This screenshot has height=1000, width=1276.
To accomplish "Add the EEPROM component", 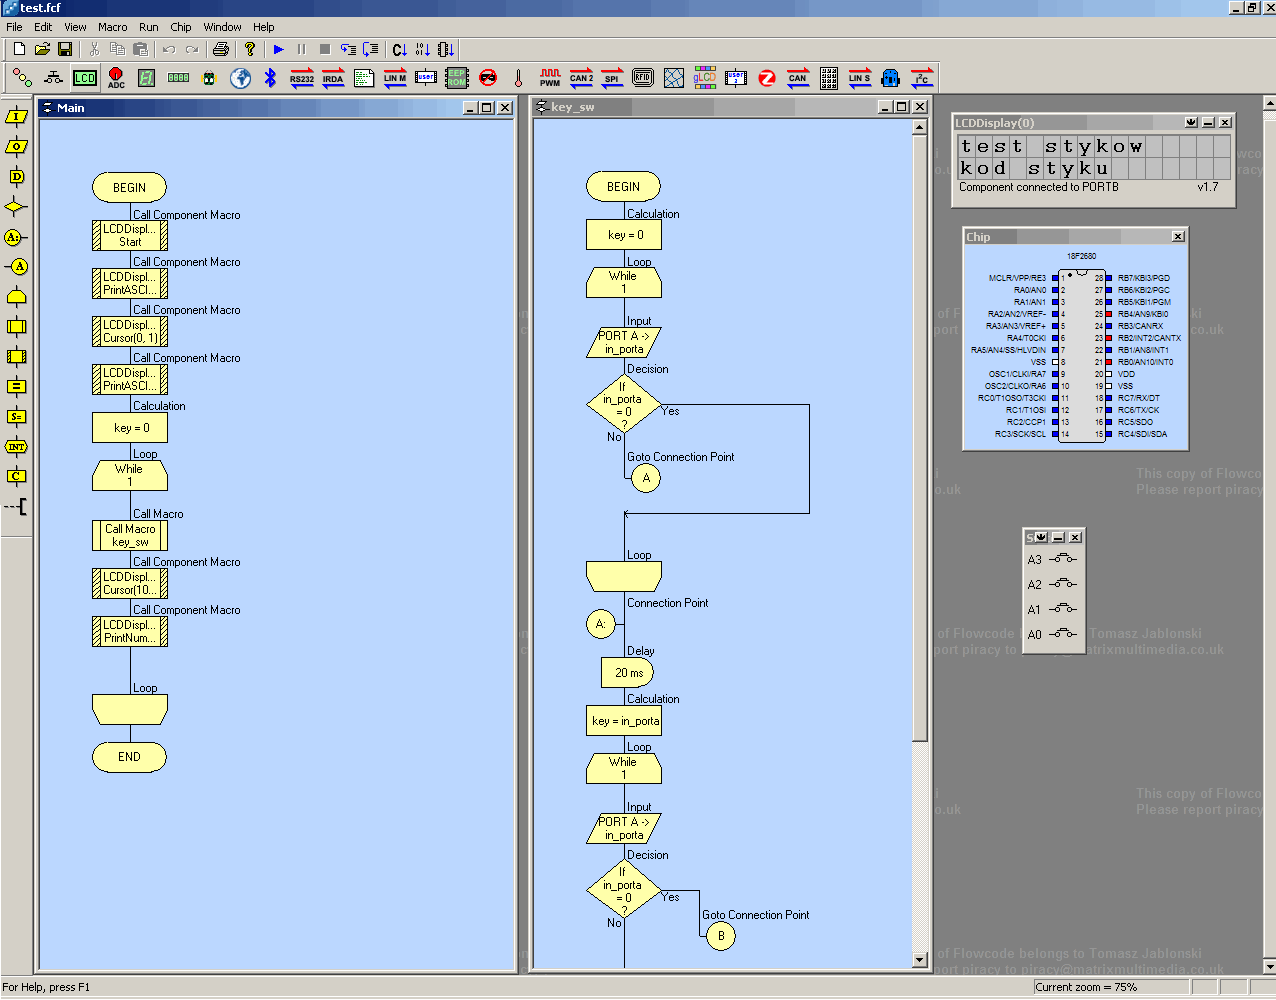I will click(x=457, y=78).
